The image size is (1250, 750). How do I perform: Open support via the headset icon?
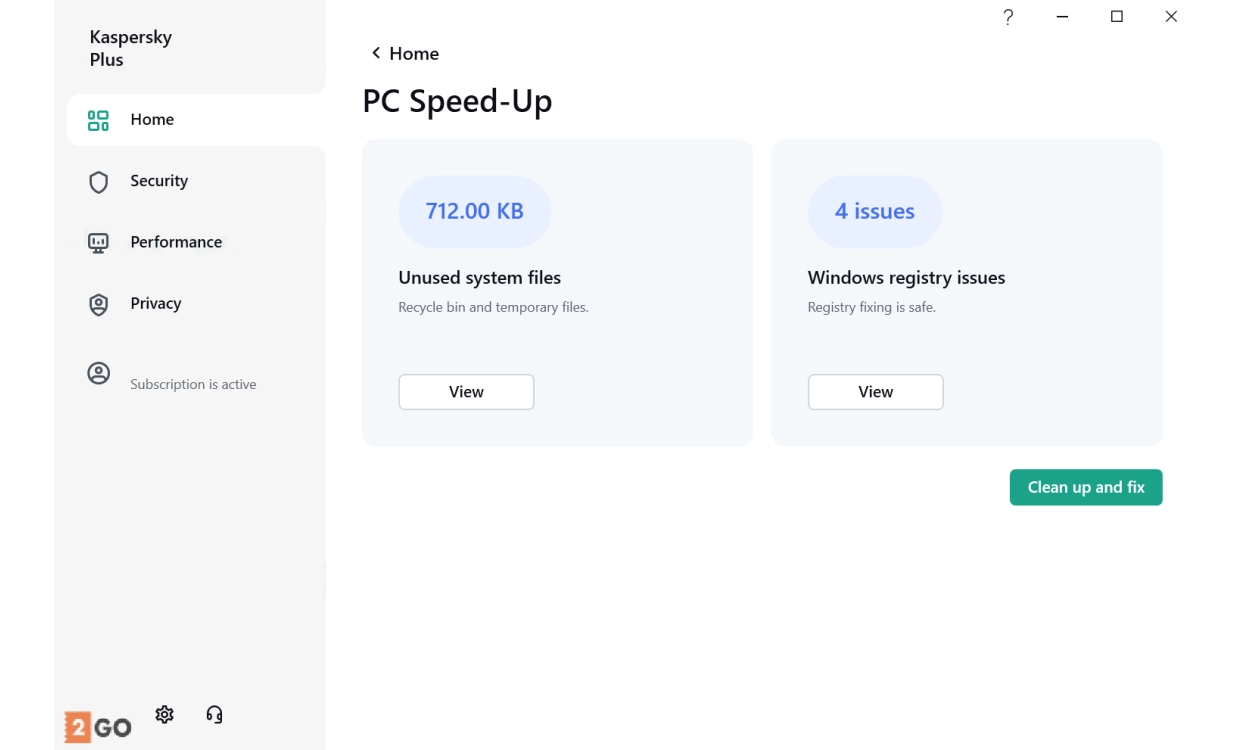click(x=214, y=714)
